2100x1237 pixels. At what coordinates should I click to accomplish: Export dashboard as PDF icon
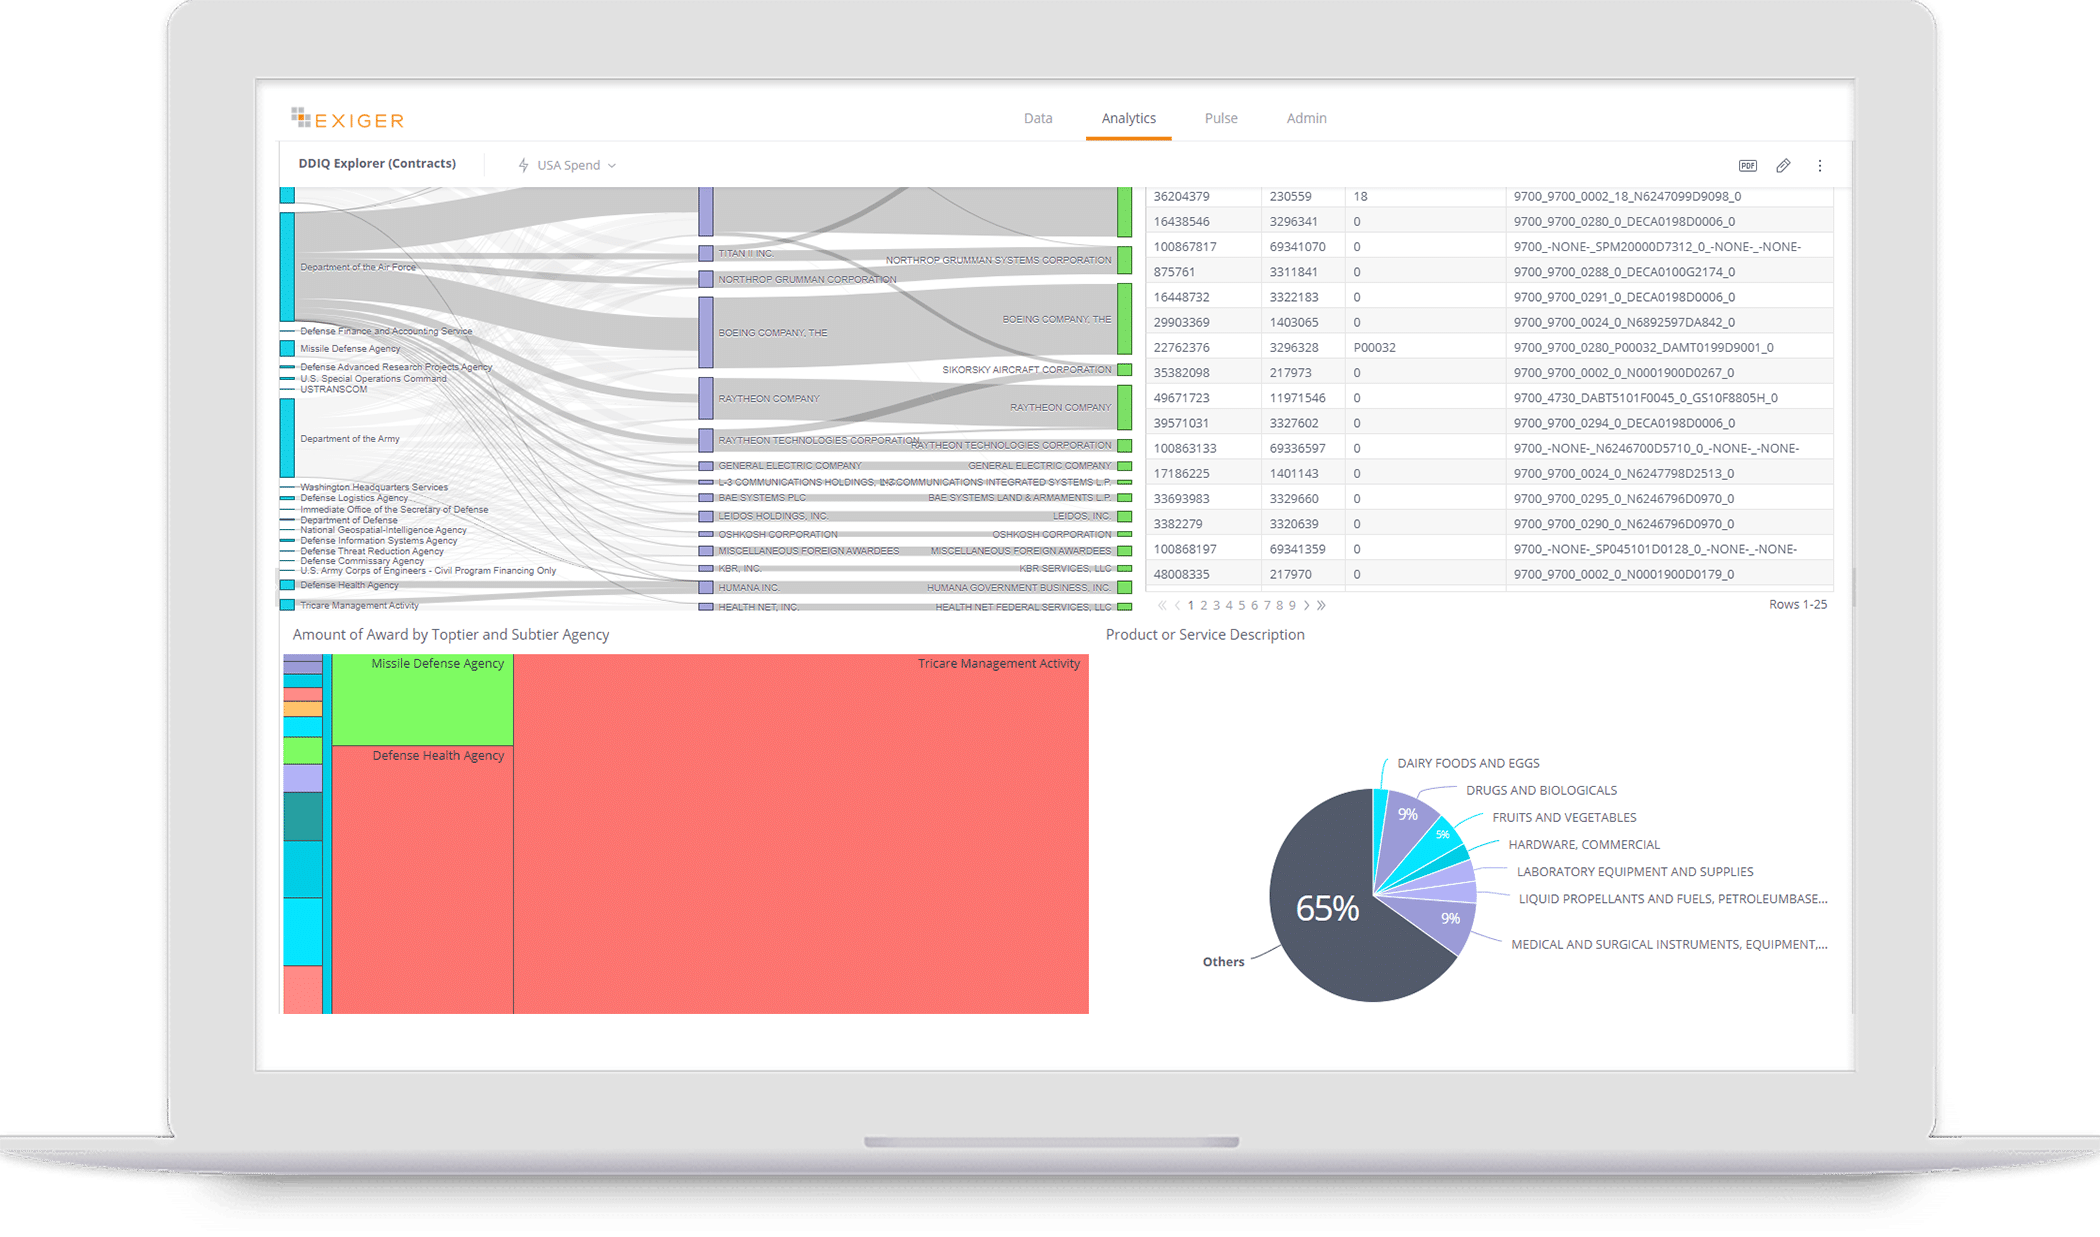pyautogui.click(x=1747, y=165)
